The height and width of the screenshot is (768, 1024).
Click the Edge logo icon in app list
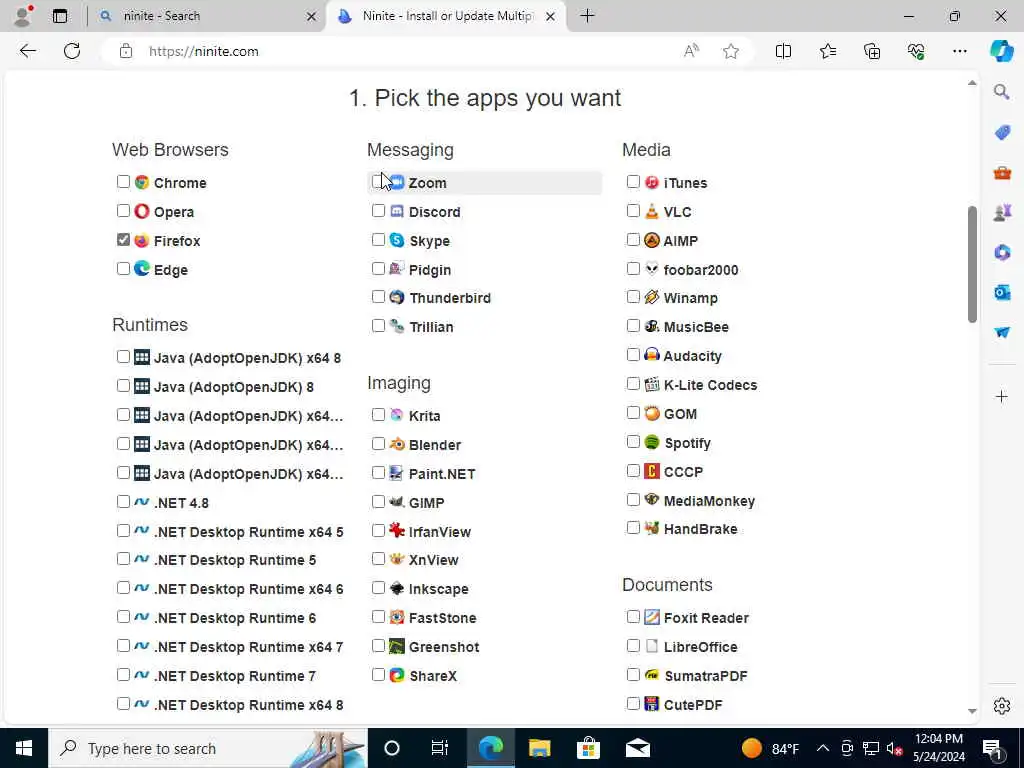(x=142, y=268)
